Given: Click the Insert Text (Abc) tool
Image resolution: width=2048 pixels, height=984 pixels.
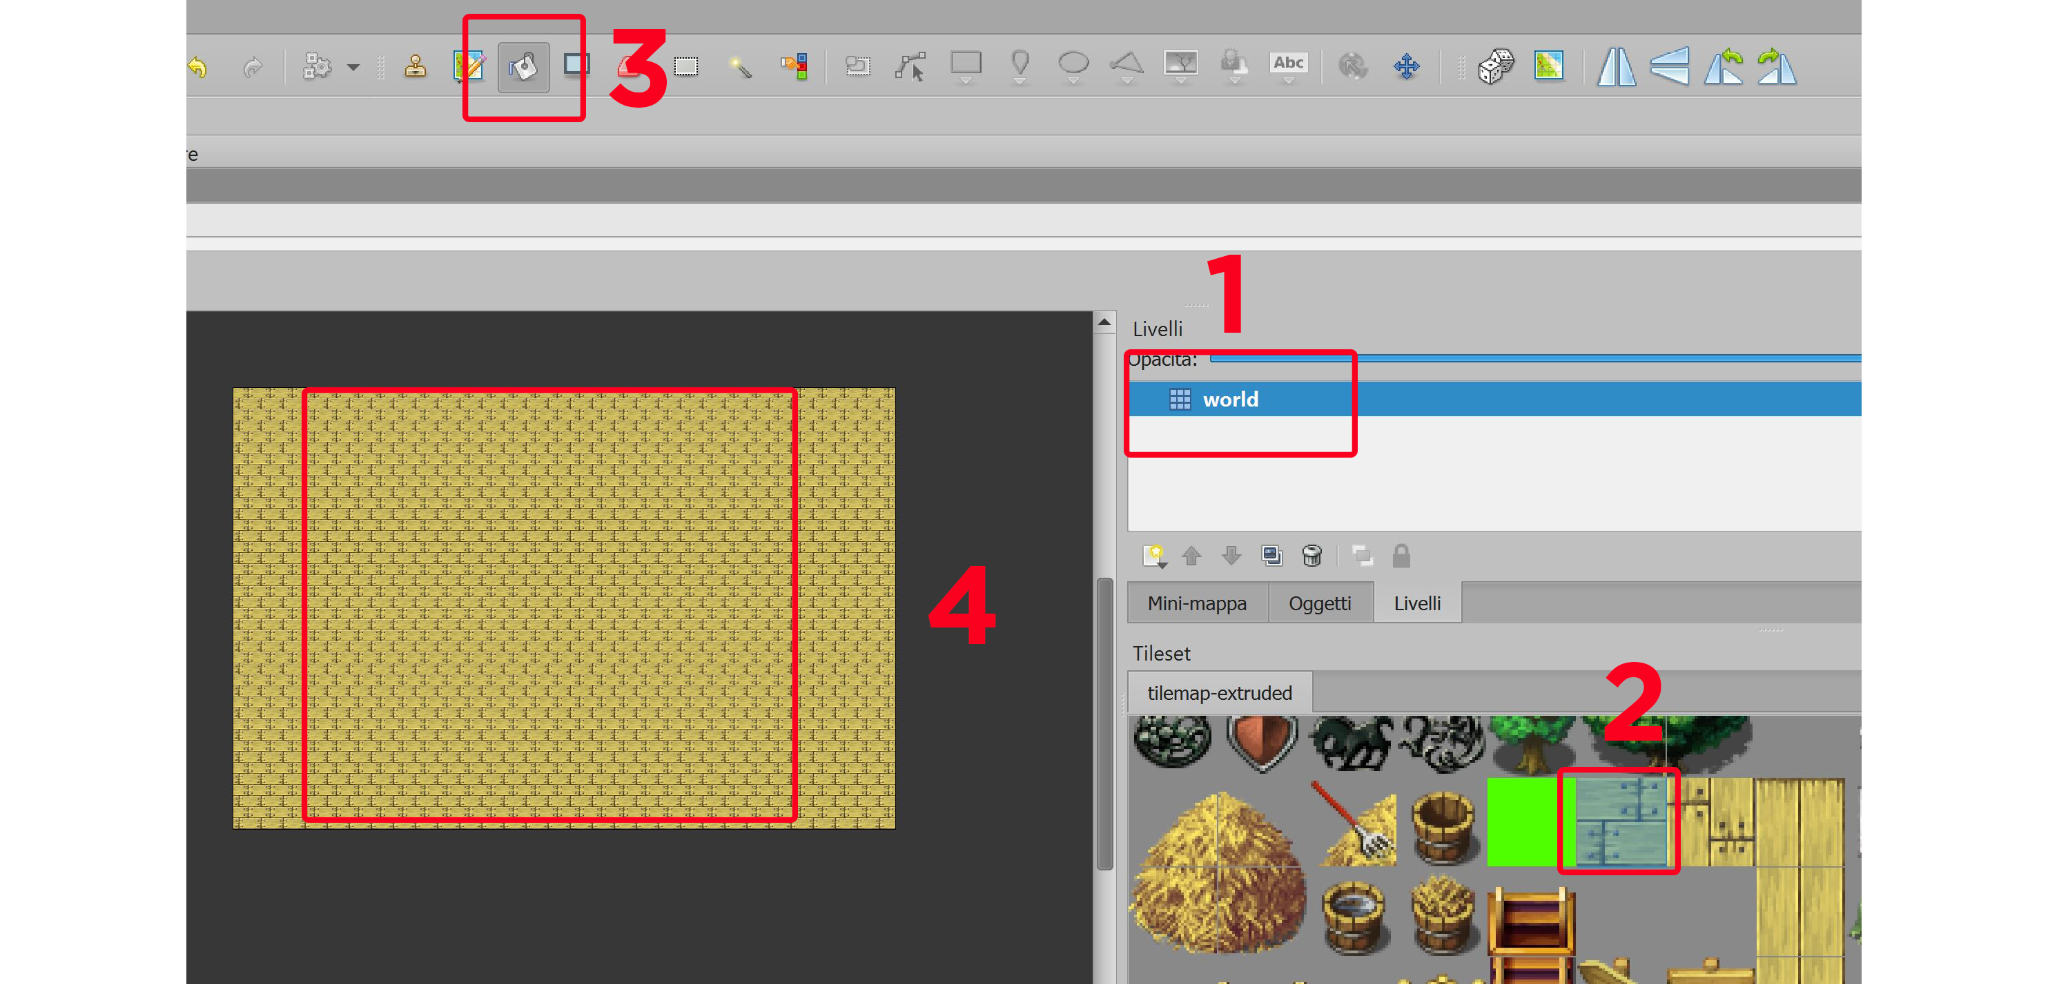Looking at the screenshot, I should pos(1288,65).
